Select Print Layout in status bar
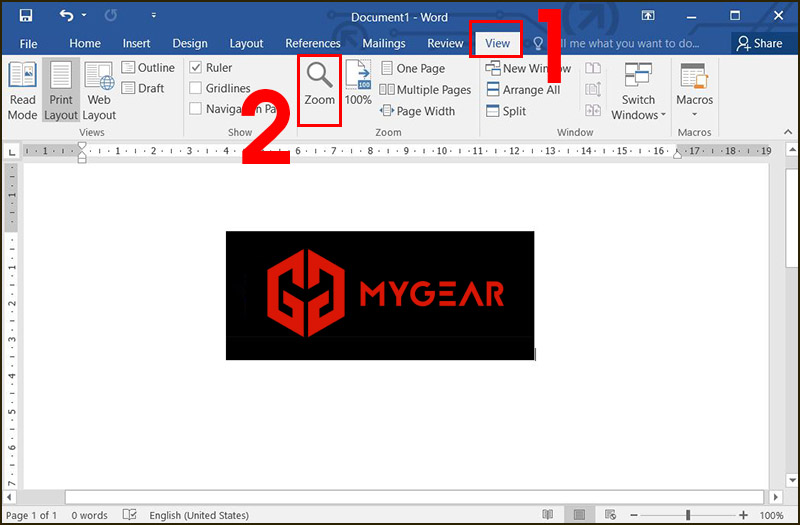The width and height of the screenshot is (800, 525). pyautogui.click(x=579, y=515)
